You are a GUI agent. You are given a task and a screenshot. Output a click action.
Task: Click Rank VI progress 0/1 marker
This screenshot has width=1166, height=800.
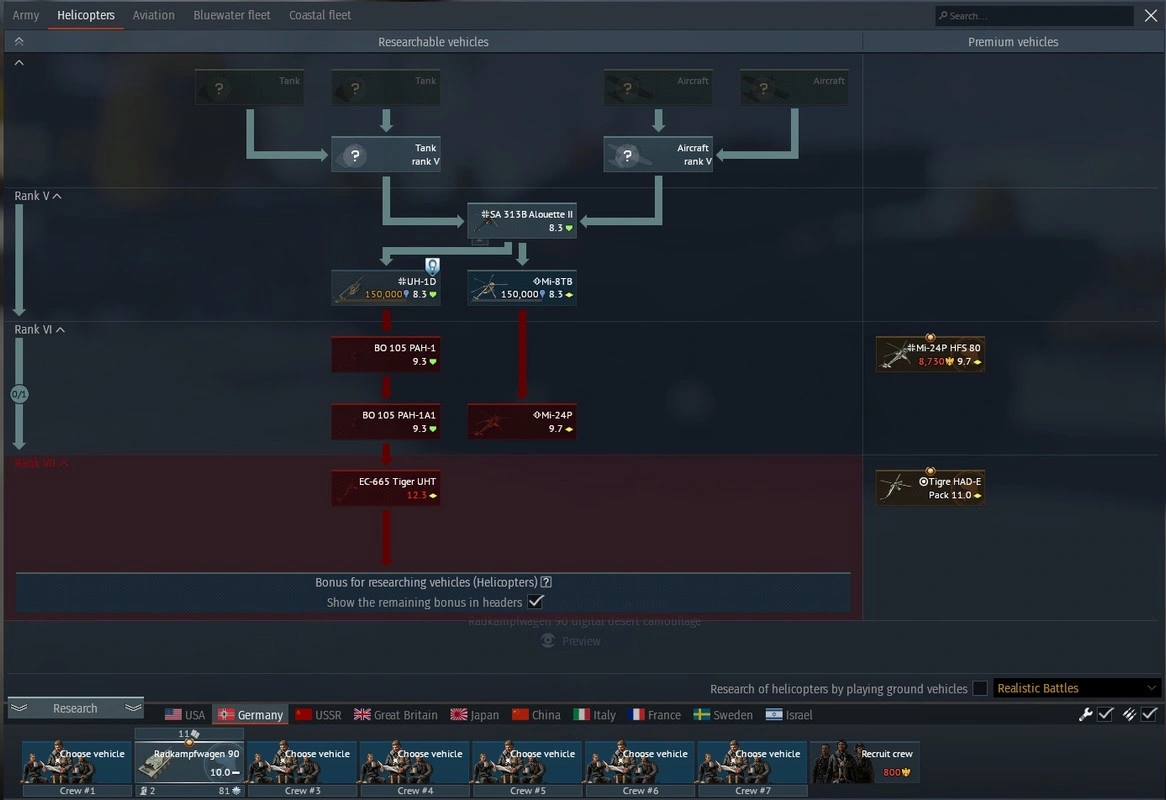(x=19, y=394)
